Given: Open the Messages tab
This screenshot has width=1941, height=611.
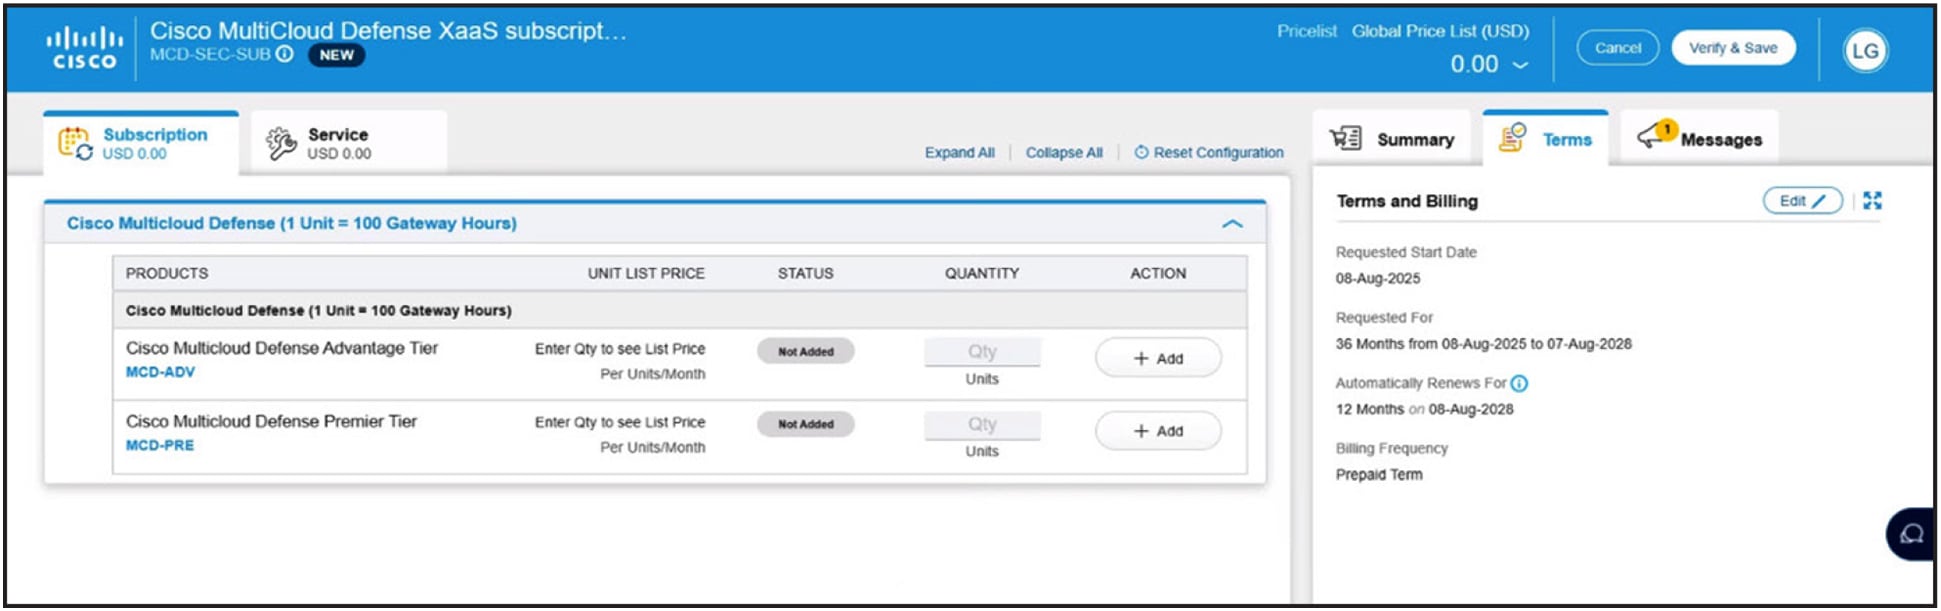Looking at the screenshot, I should click(x=1699, y=139).
